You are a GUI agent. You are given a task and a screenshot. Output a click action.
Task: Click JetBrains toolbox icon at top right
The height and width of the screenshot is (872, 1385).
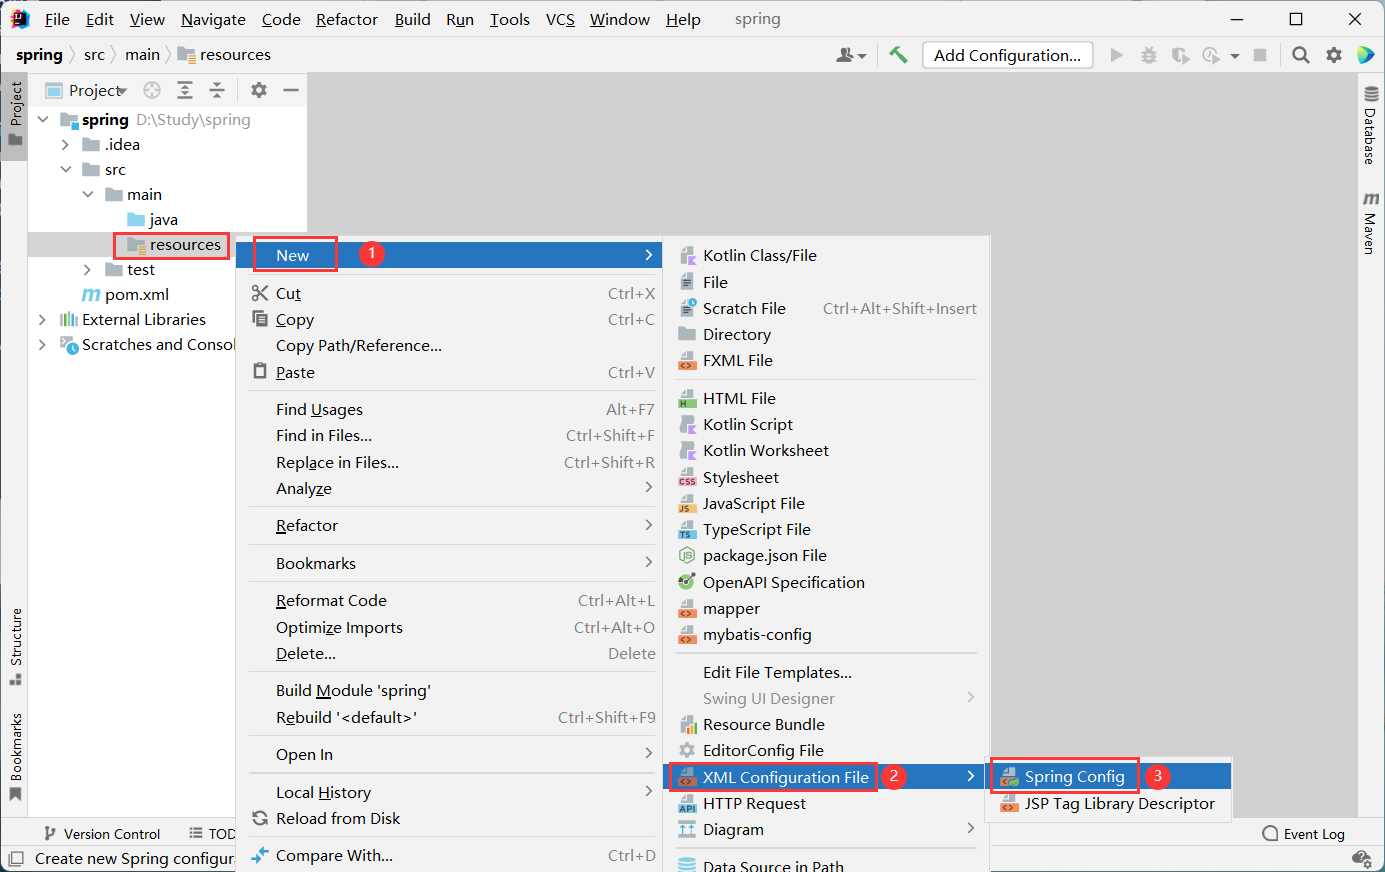pos(1366,55)
